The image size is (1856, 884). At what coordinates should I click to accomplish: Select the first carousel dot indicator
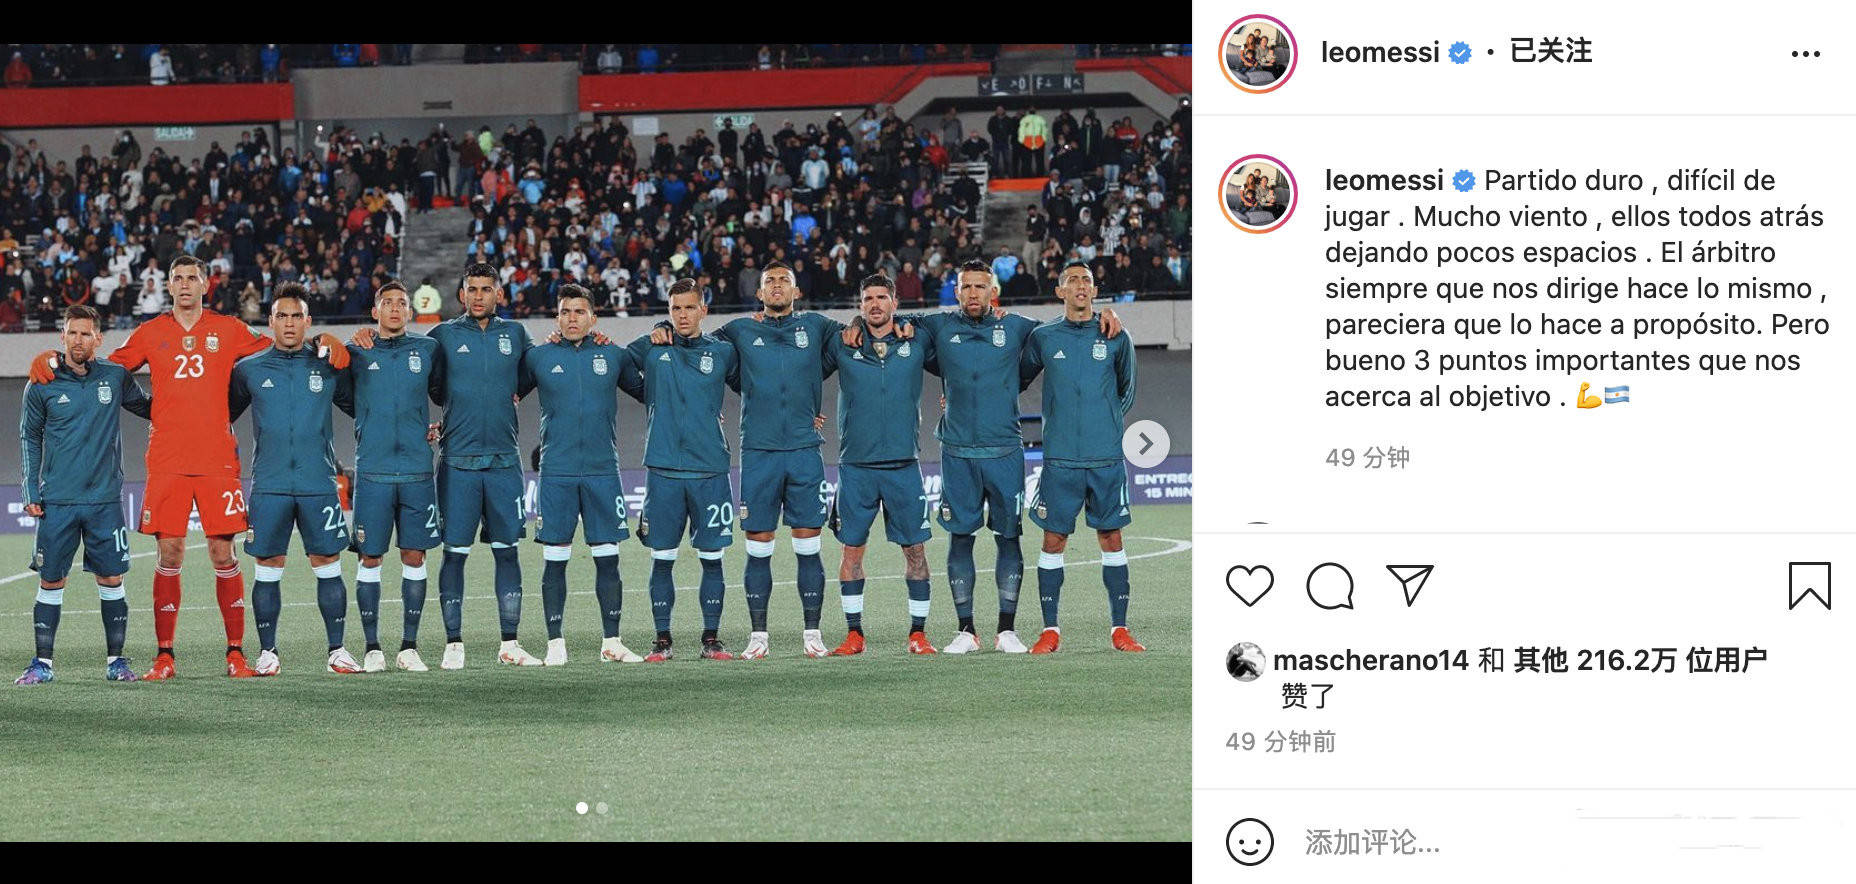pos(582,808)
